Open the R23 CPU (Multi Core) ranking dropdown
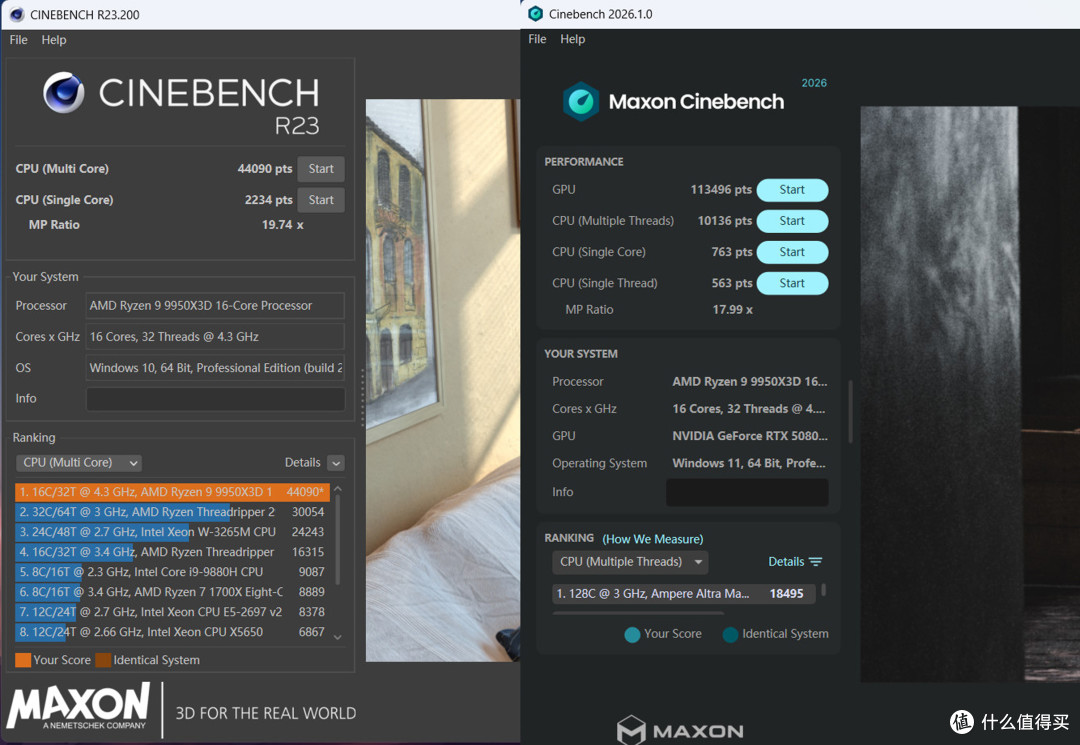Screen dimensions: 1080x745 pyautogui.click(x=79, y=463)
